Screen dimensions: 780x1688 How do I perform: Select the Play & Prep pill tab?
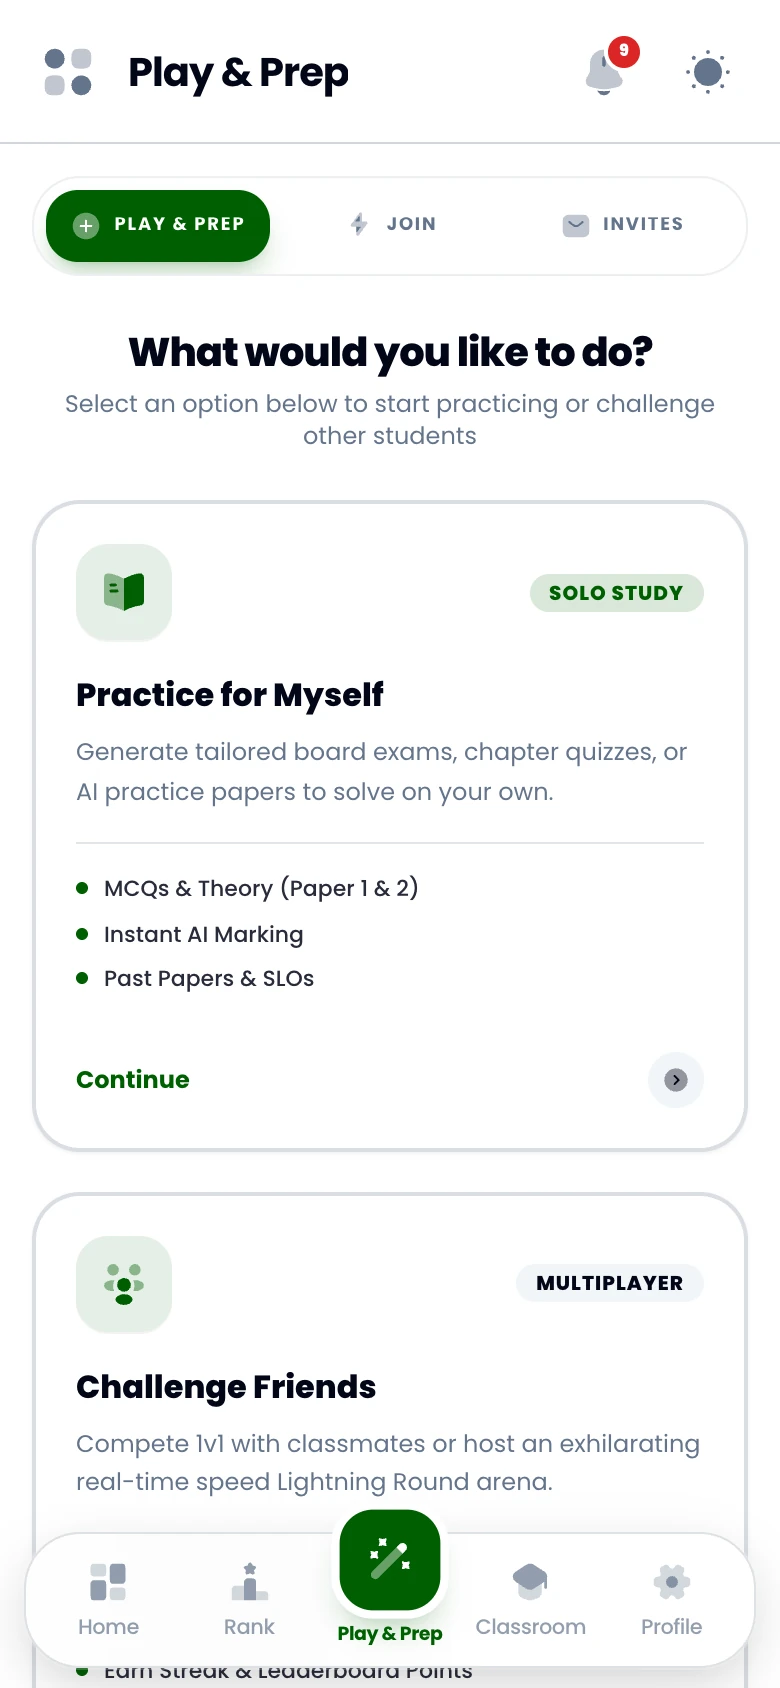(x=158, y=226)
